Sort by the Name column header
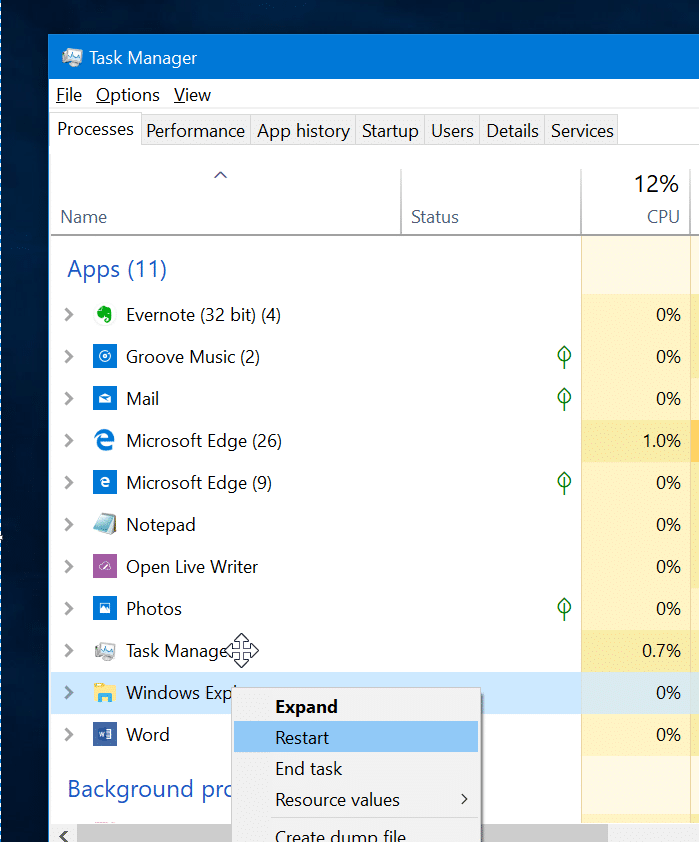 [x=225, y=202]
